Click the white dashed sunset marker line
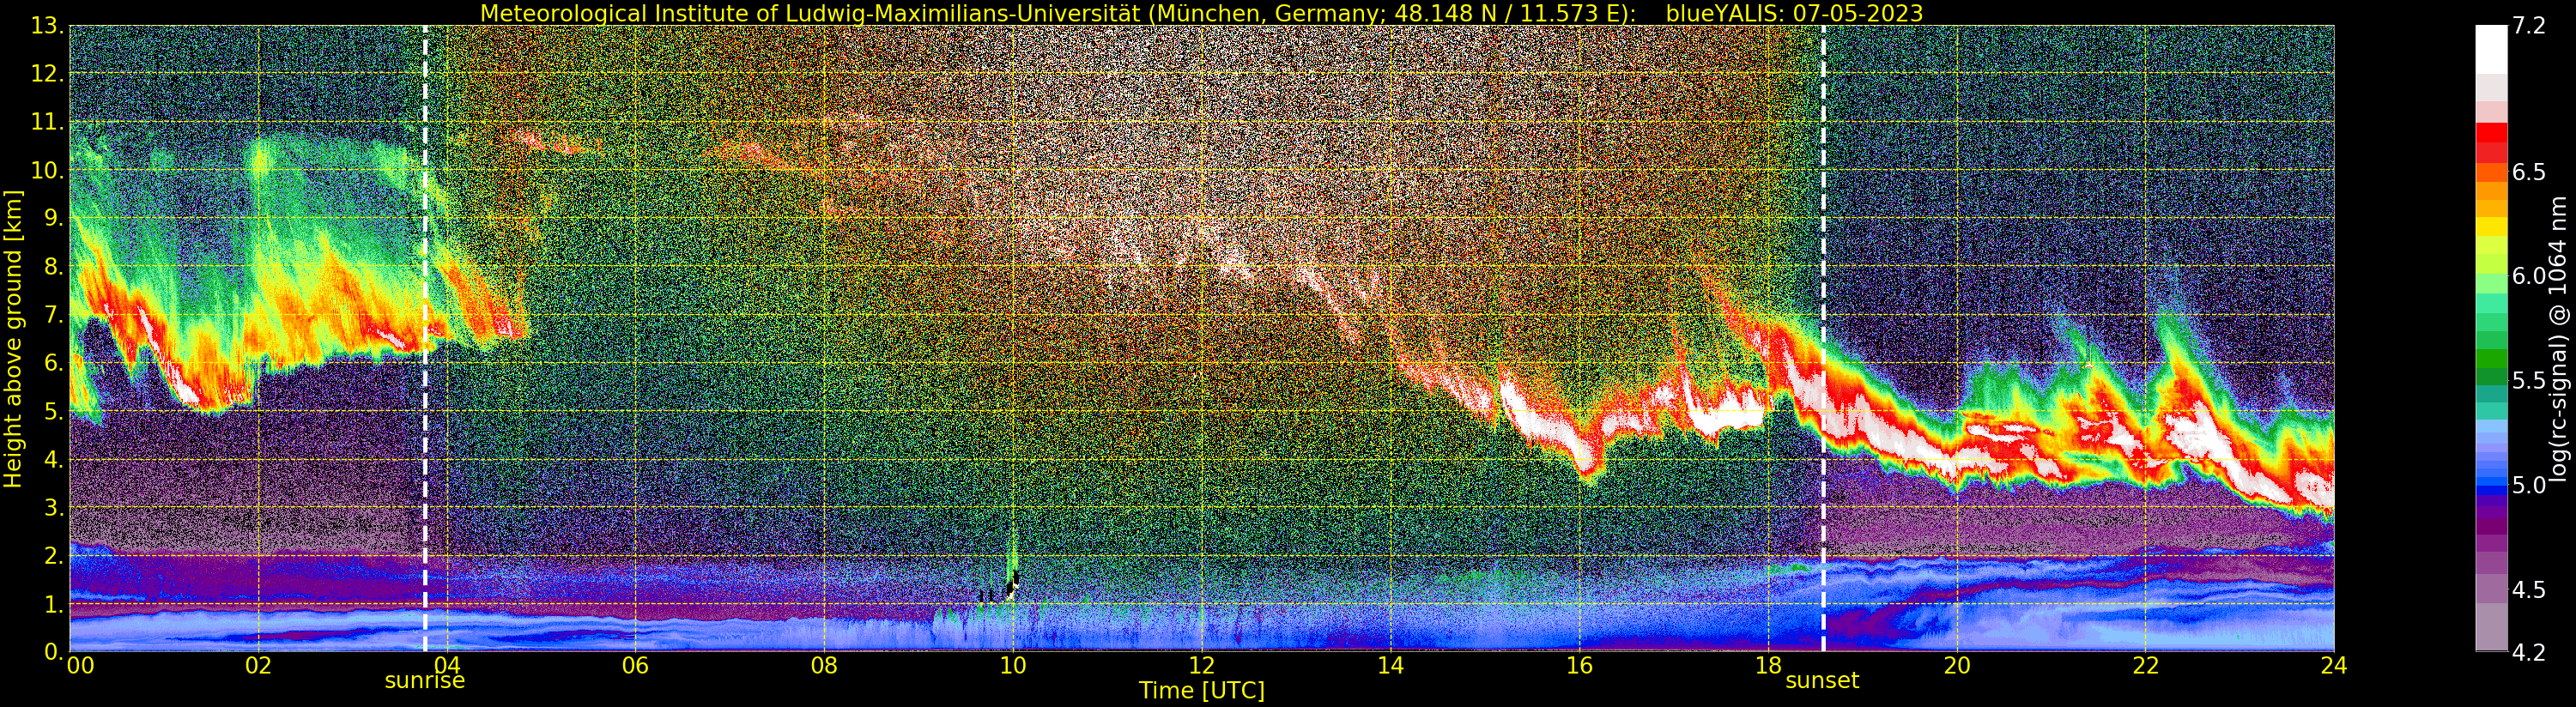Image resolution: width=2576 pixels, height=707 pixels. tap(1823, 338)
